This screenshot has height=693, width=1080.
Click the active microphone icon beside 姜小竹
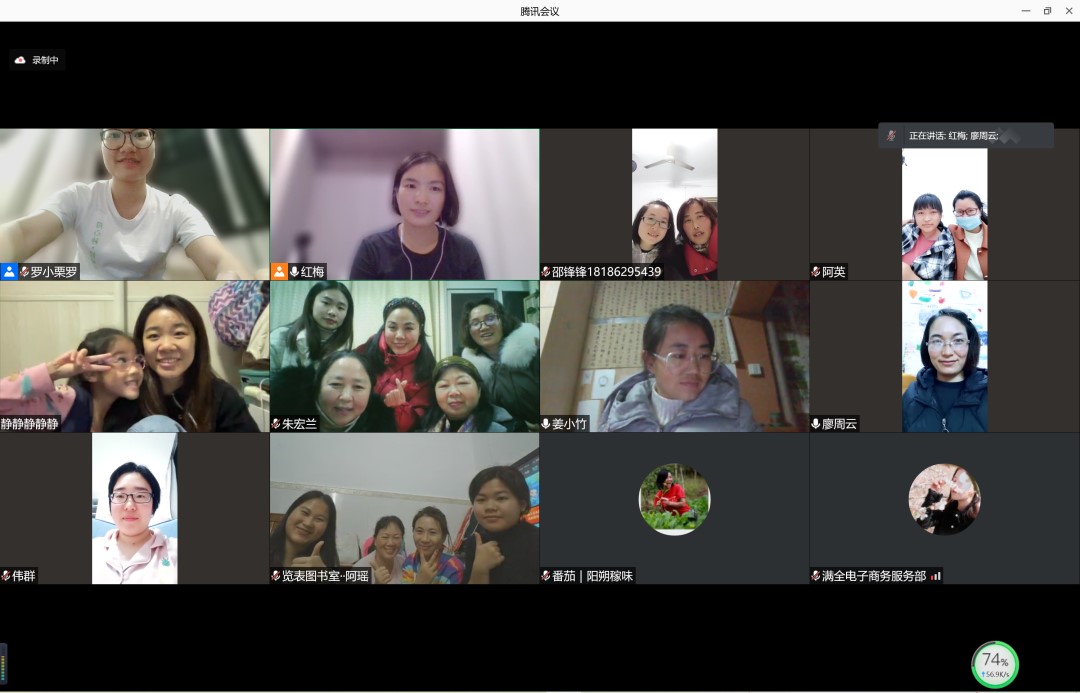pos(546,424)
